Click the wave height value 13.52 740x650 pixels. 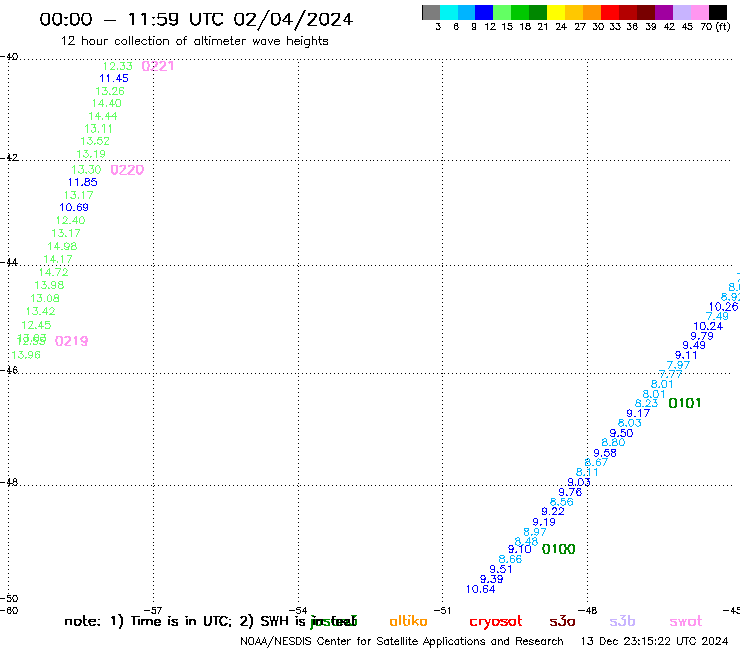tap(95, 141)
